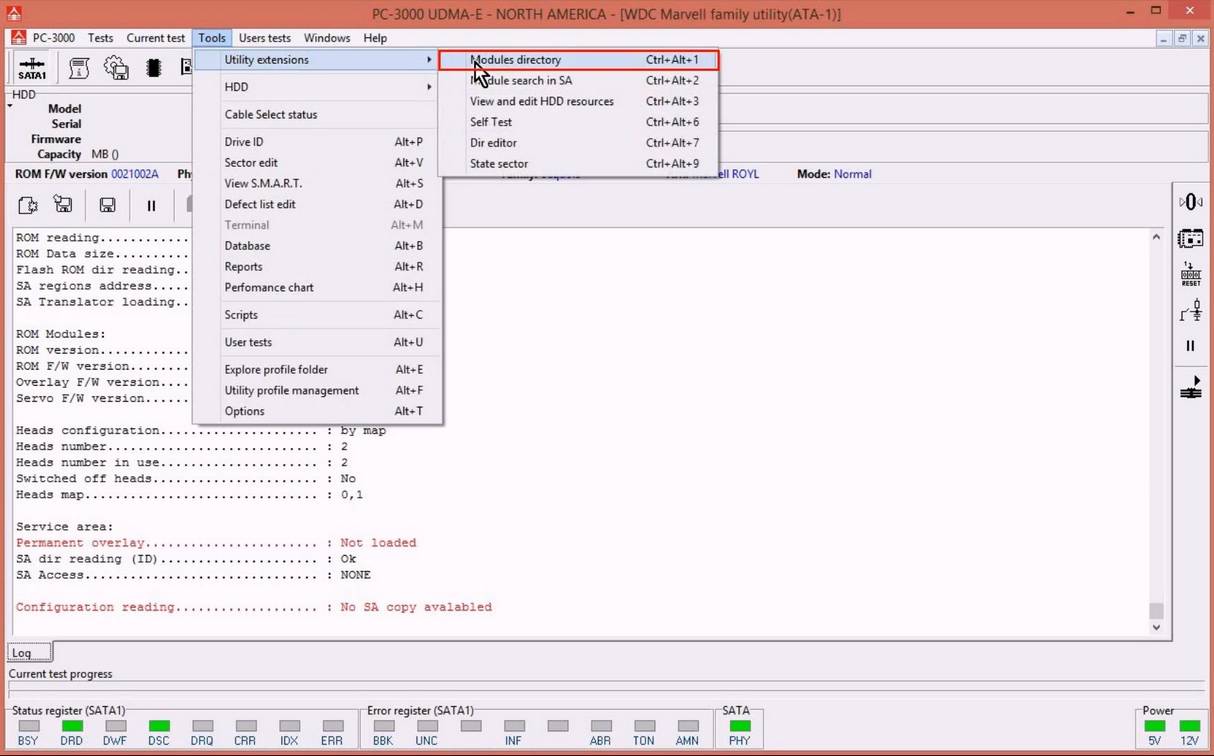
Task: Click the SATA1 port selector icon
Action: [32, 69]
